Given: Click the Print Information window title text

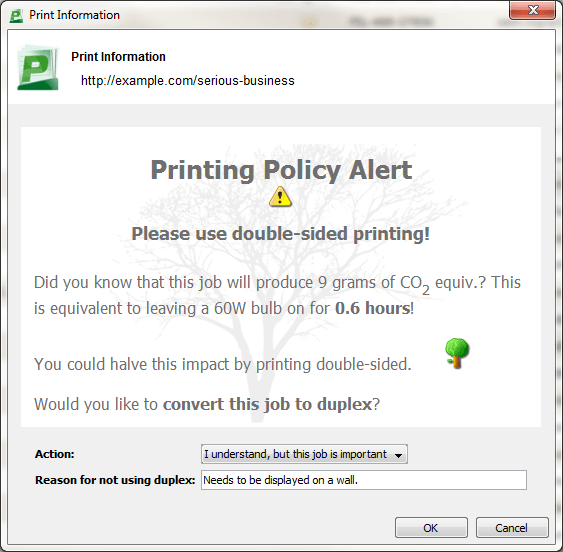Looking at the screenshot, I should pyautogui.click(x=74, y=15).
